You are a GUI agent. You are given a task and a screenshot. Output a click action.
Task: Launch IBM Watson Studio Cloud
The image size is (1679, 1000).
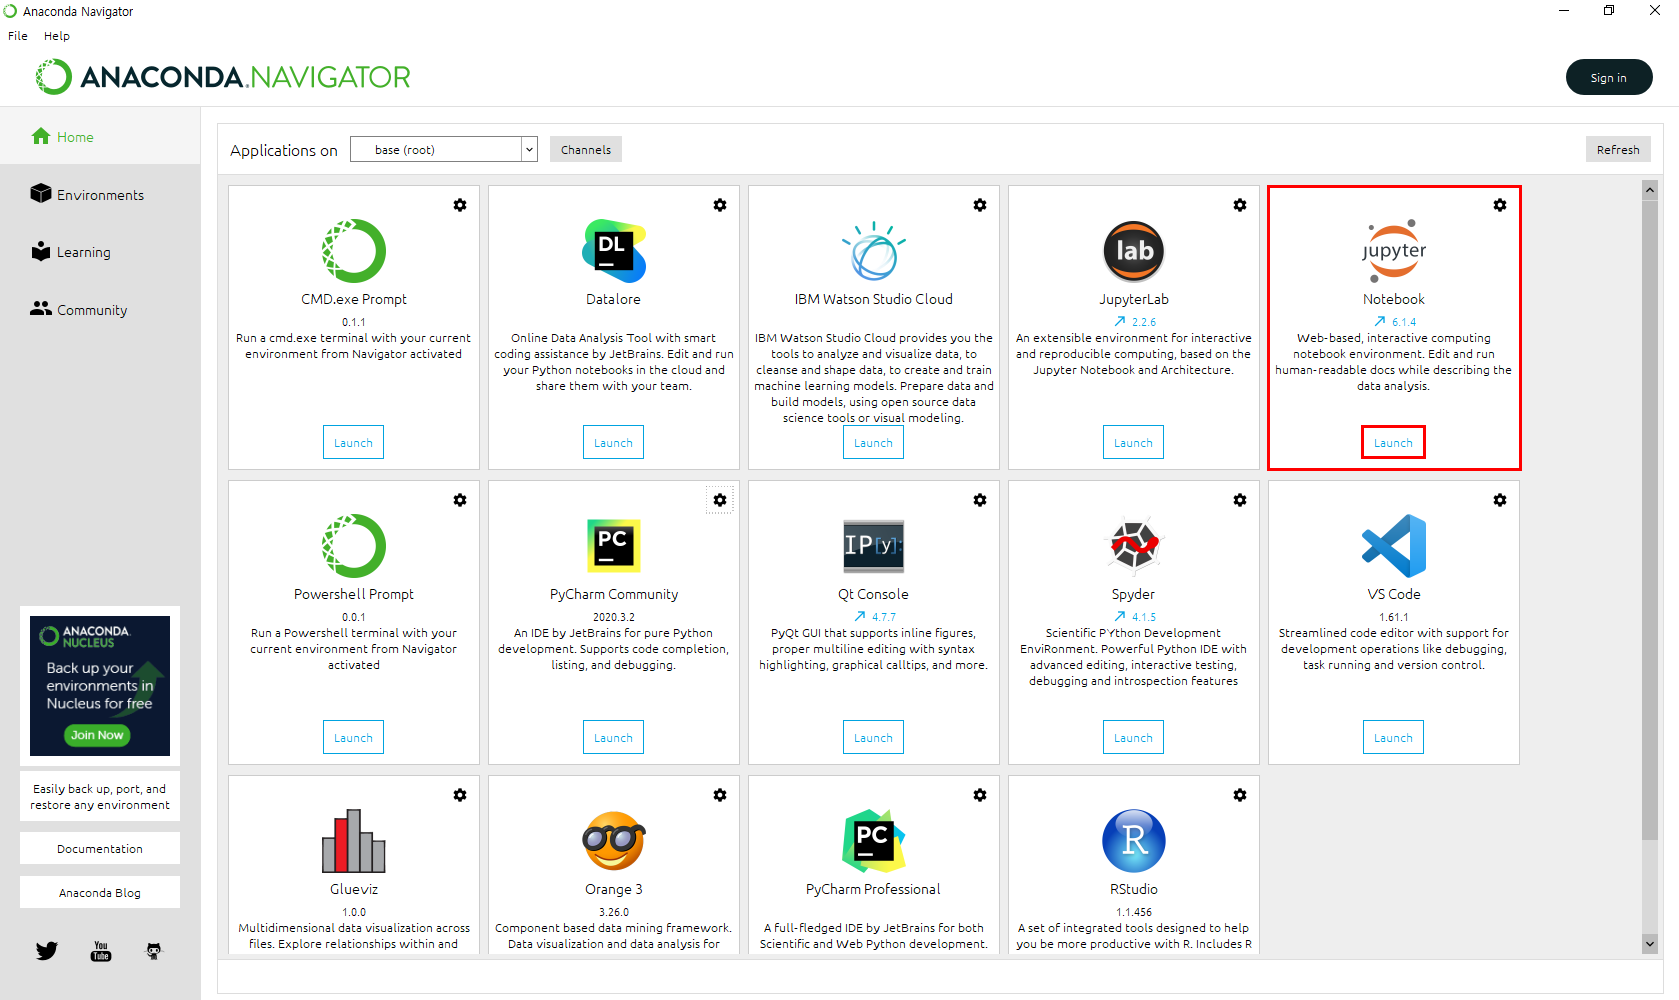(x=874, y=443)
